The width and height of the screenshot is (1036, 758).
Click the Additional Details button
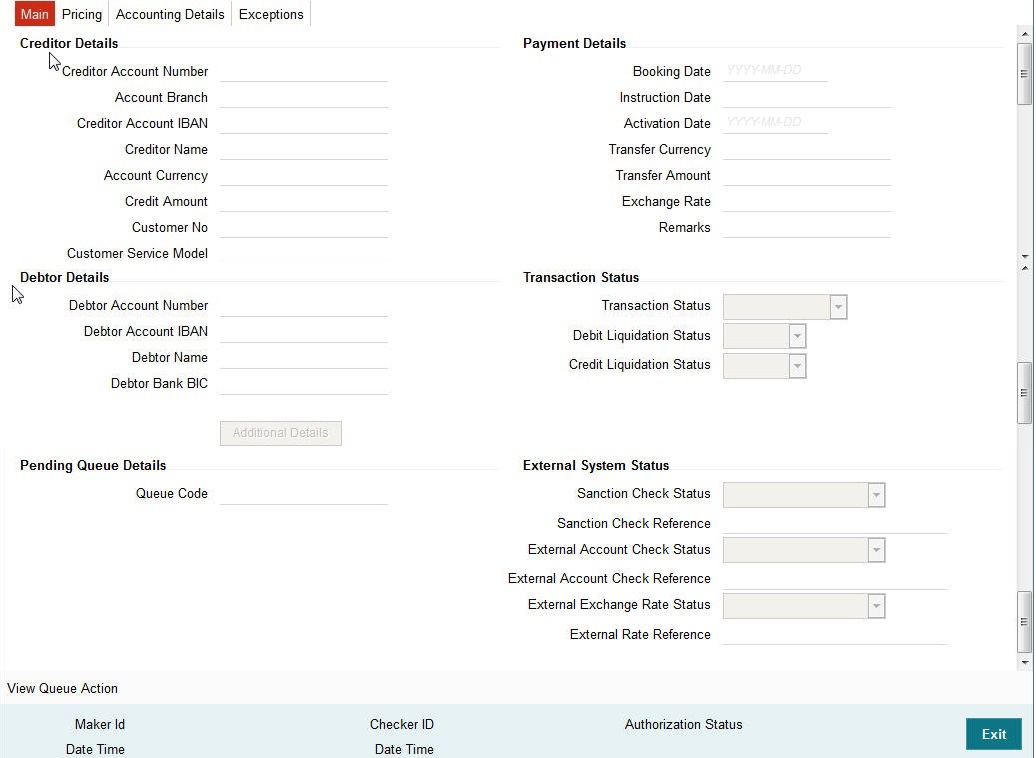[x=281, y=433]
